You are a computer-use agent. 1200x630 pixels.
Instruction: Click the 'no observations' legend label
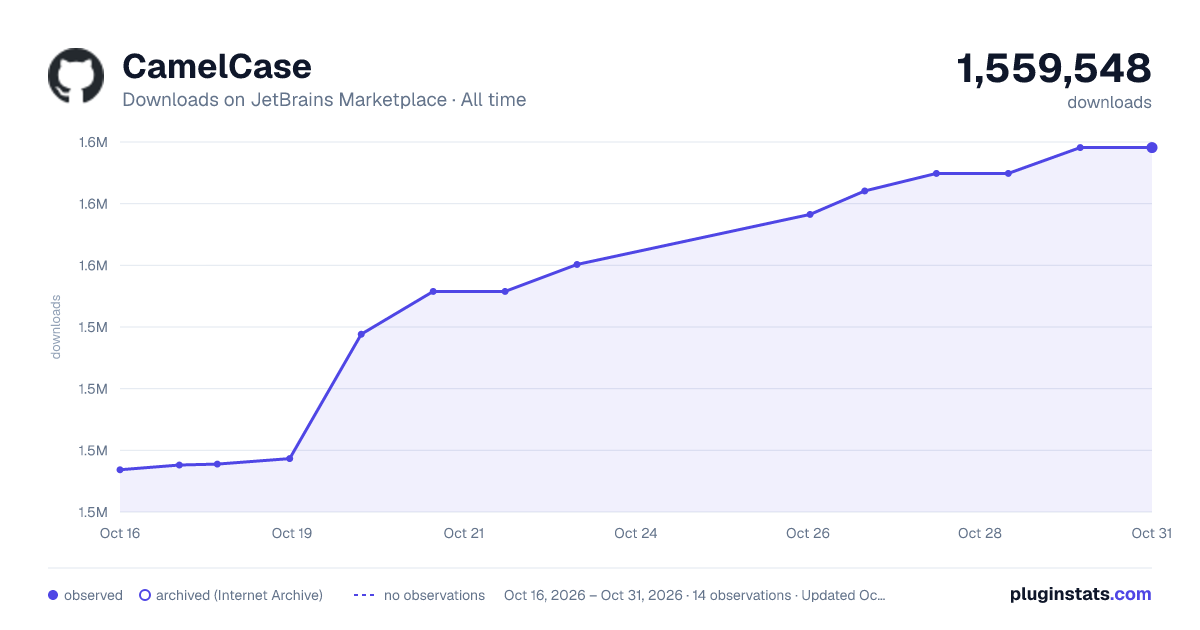(434, 595)
